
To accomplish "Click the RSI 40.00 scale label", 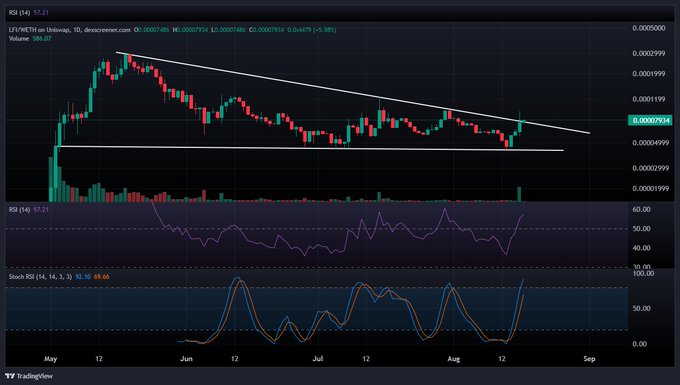I will (x=641, y=248).
